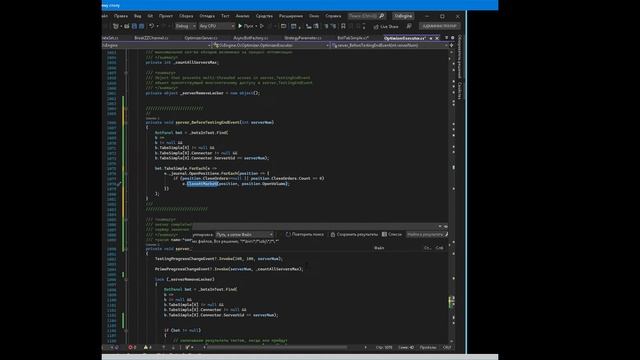This screenshot has width=640, height=360.
Task: Click the Live Share button
Action: click(x=386, y=27)
